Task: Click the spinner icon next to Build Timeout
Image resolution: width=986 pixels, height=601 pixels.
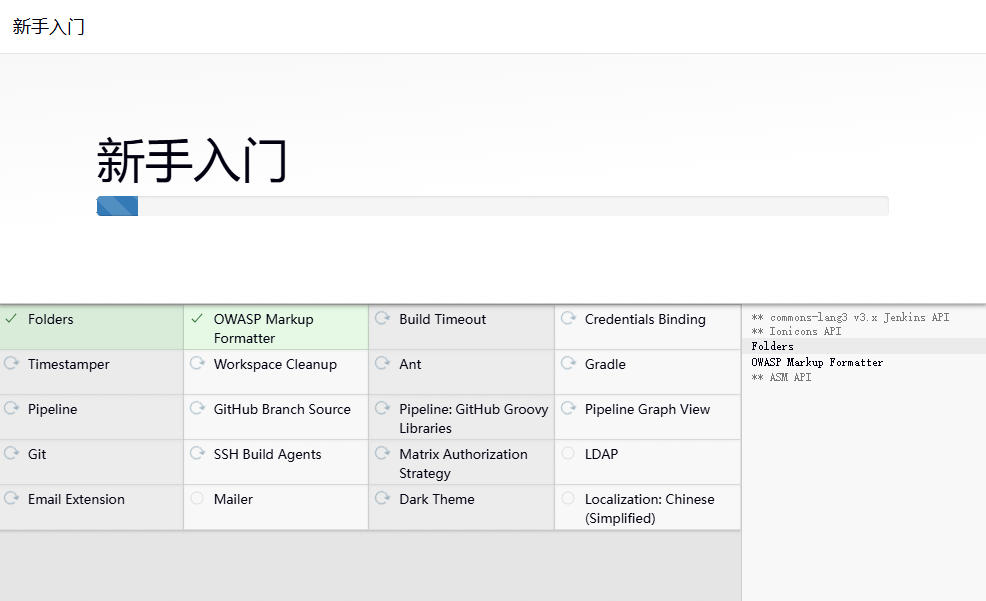Action: [x=382, y=318]
